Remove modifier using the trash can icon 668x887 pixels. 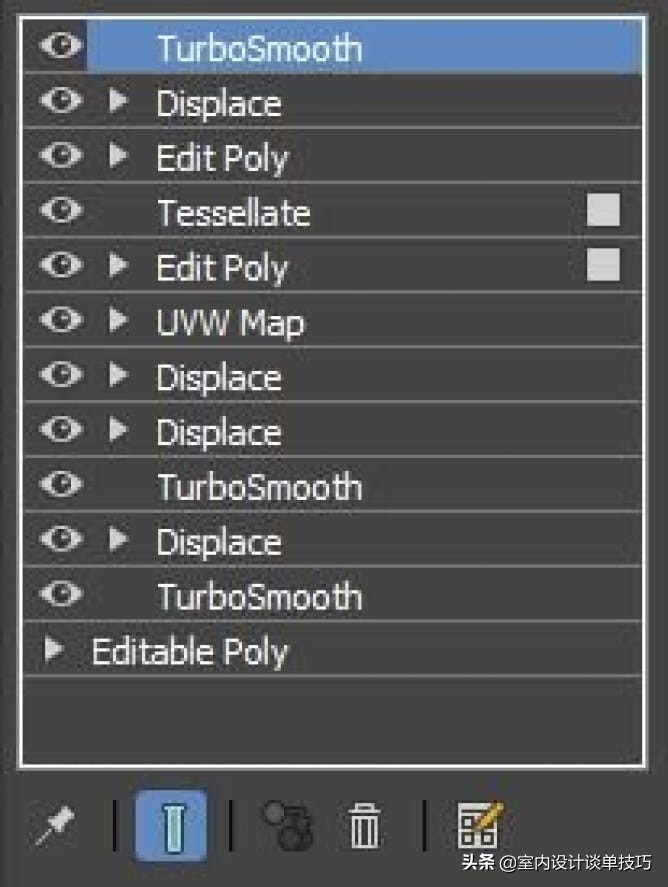(x=363, y=827)
